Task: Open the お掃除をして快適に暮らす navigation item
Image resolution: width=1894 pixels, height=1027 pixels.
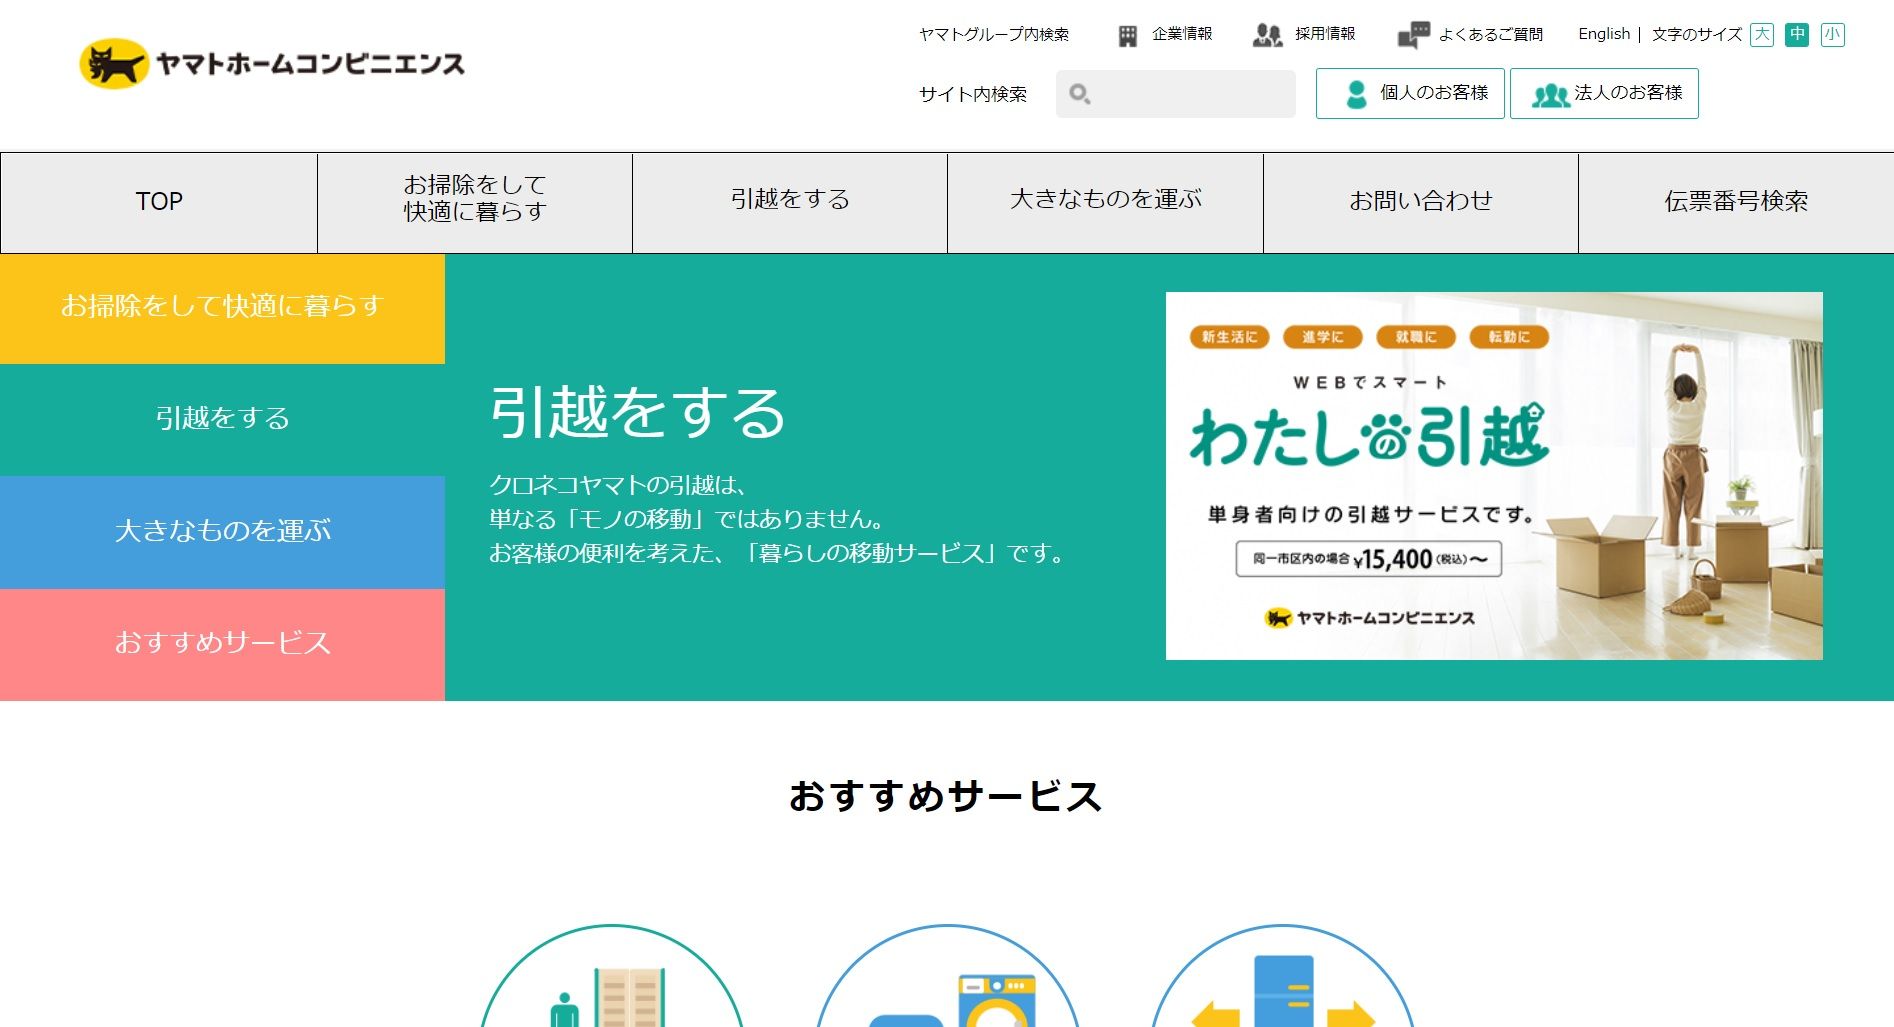Action: (475, 201)
